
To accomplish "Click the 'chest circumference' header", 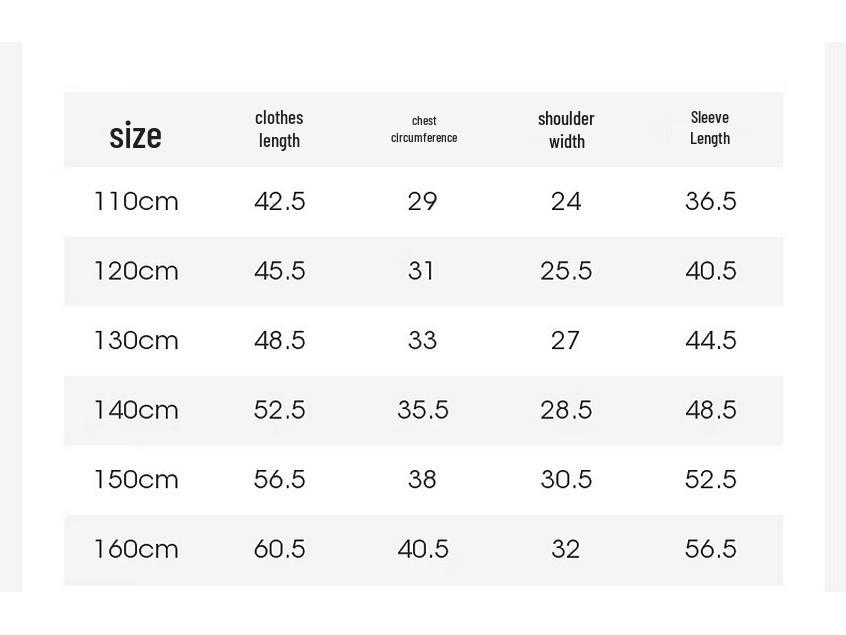I will [x=424, y=129].
